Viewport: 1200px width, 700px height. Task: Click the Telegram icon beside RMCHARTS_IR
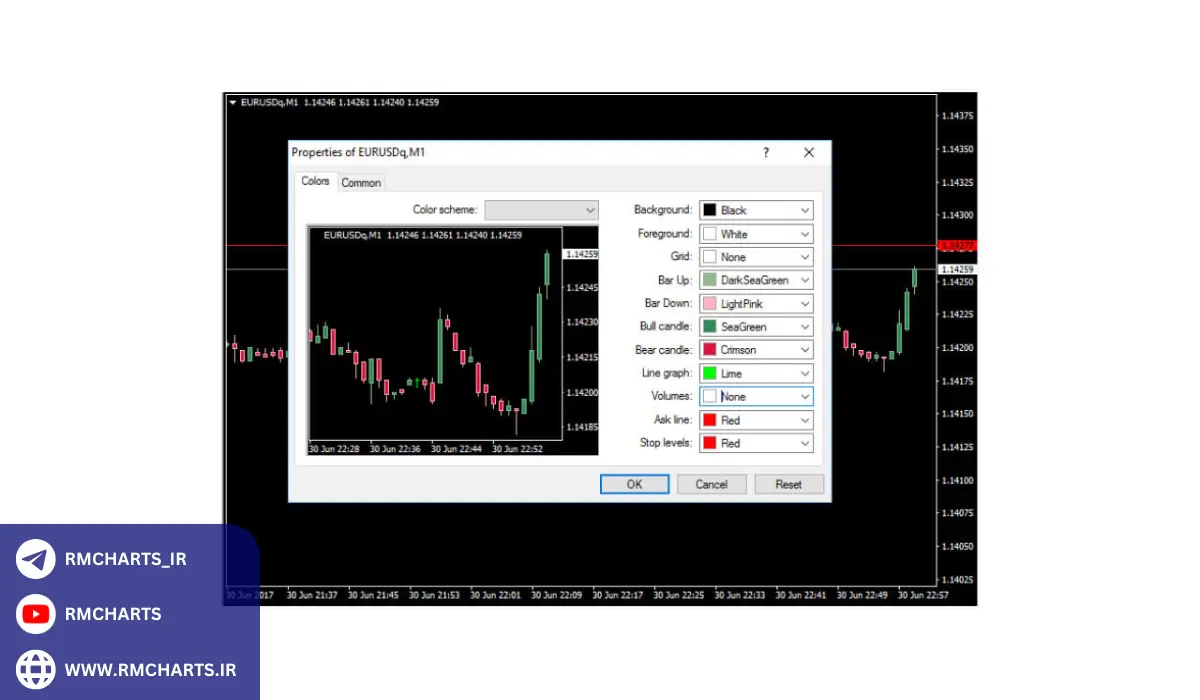pos(36,559)
